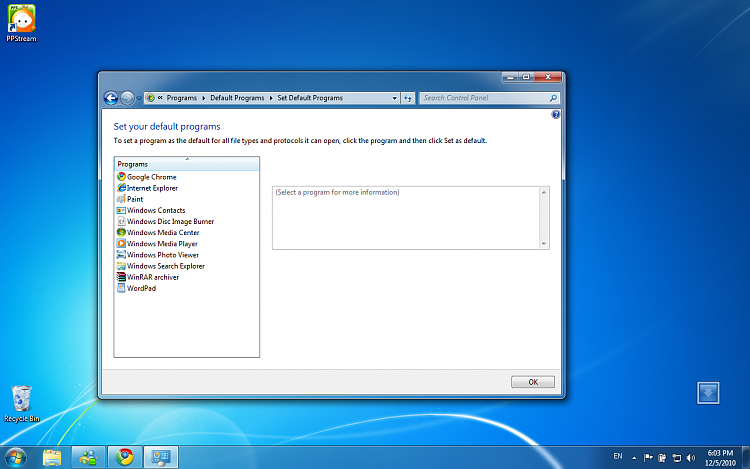This screenshot has height=469, width=750.
Task: Select the Windows Photo Viewer icon
Action: (121, 255)
